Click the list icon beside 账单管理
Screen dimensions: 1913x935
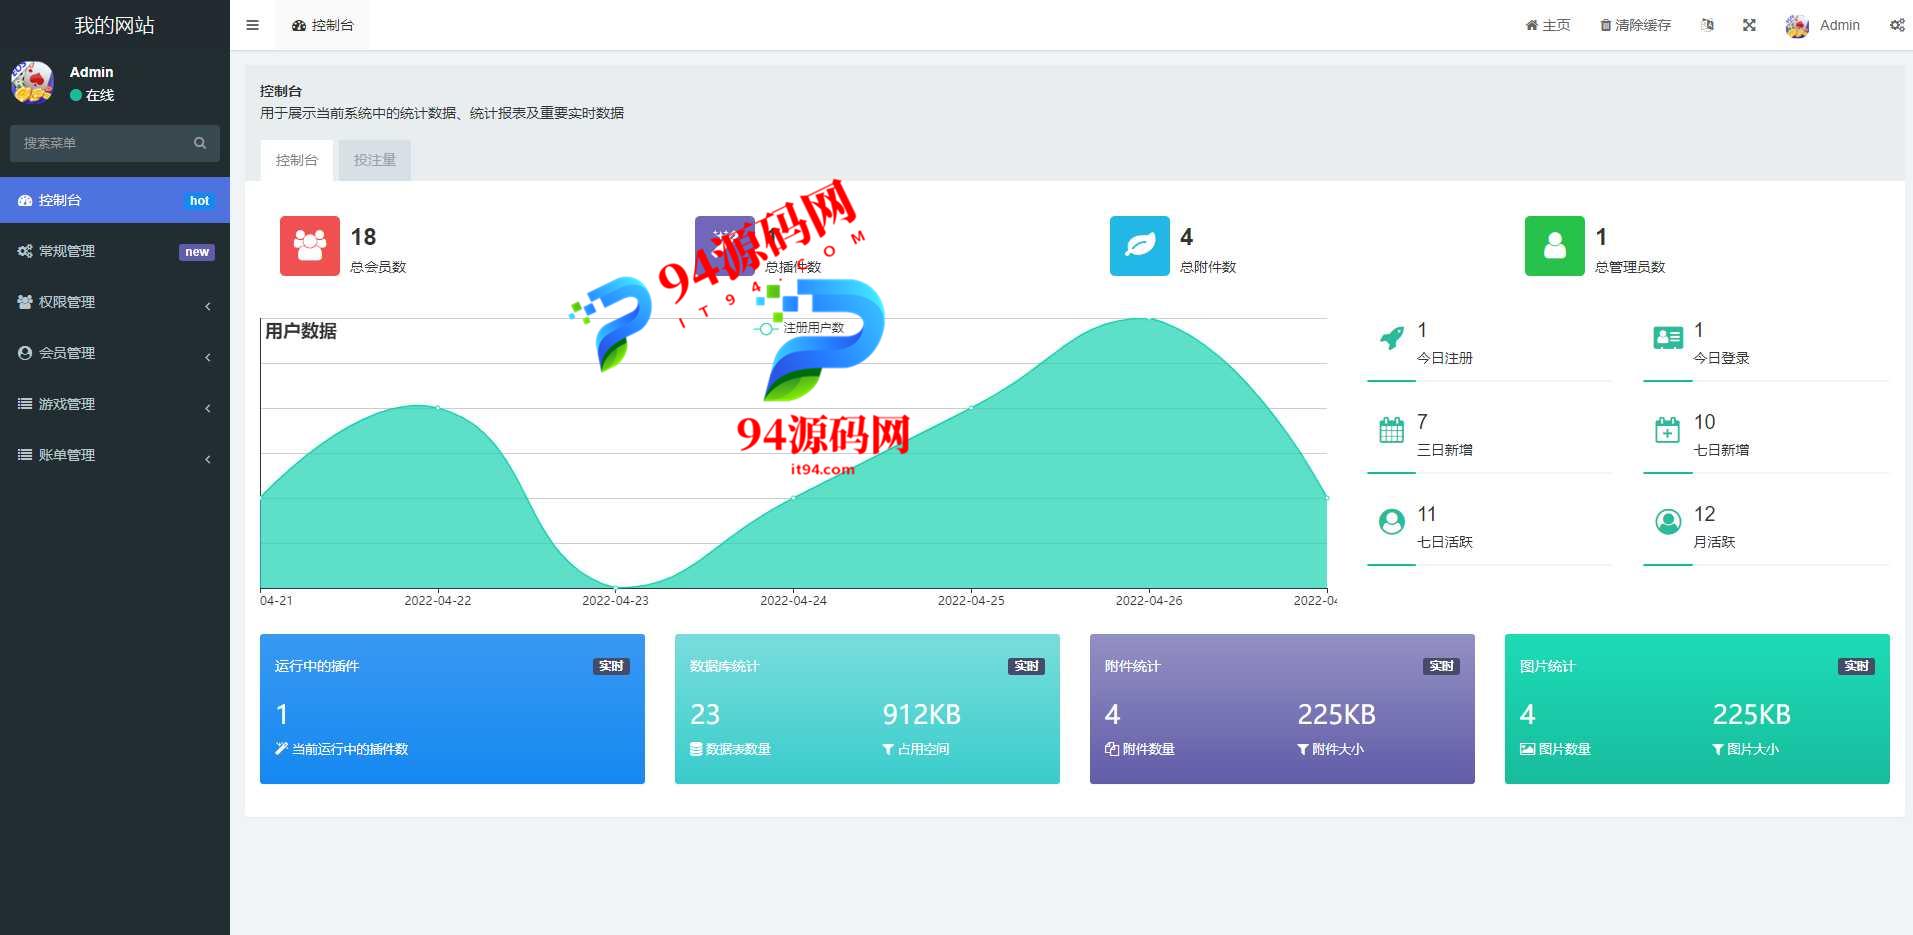click(25, 455)
